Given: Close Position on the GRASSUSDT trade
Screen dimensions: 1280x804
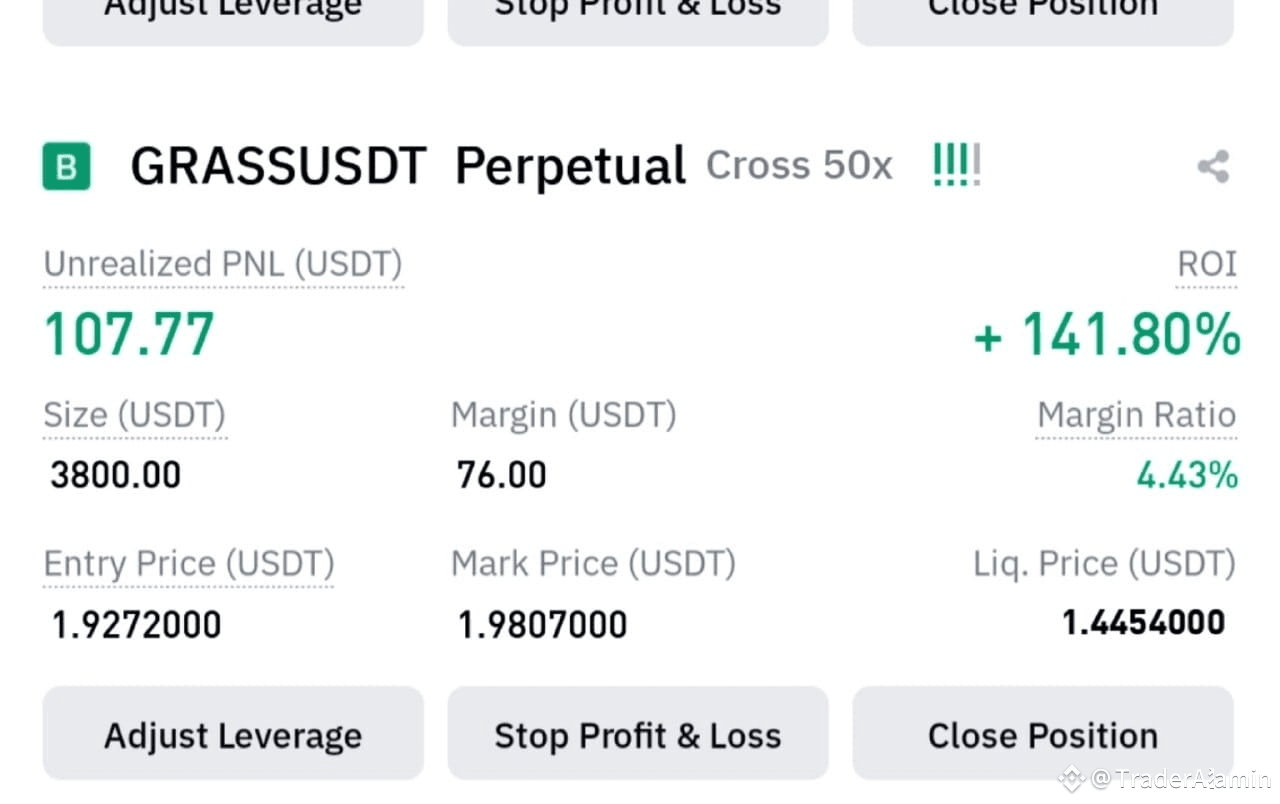Looking at the screenshot, I should (1043, 735).
